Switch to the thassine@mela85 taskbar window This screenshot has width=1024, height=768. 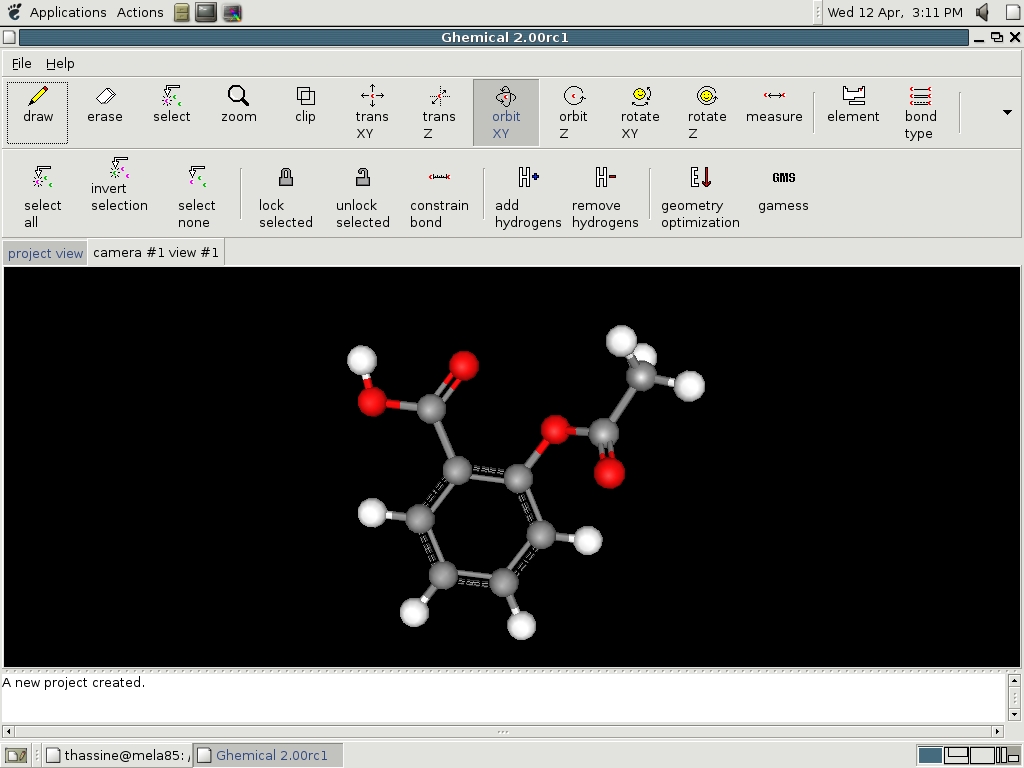tap(118, 756)
